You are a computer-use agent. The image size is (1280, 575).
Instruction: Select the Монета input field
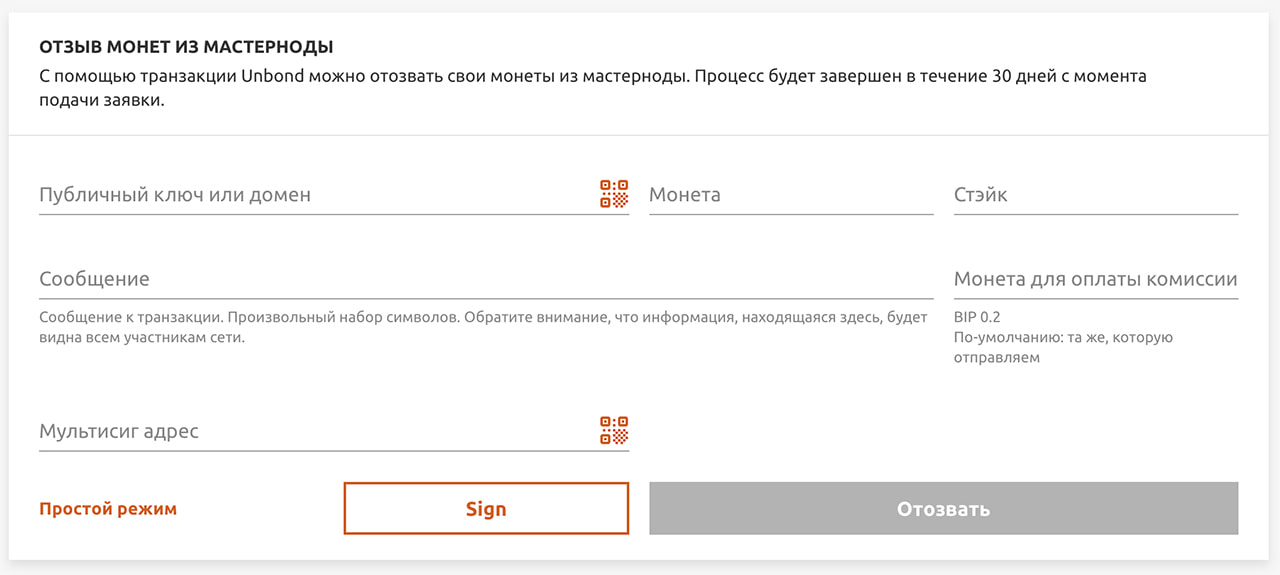click(791, 195)
